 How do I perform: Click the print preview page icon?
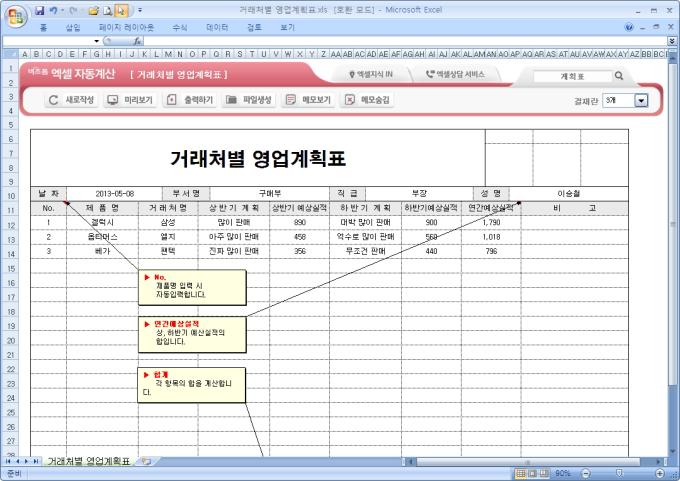pyautogui.click(x=107, y=10)
